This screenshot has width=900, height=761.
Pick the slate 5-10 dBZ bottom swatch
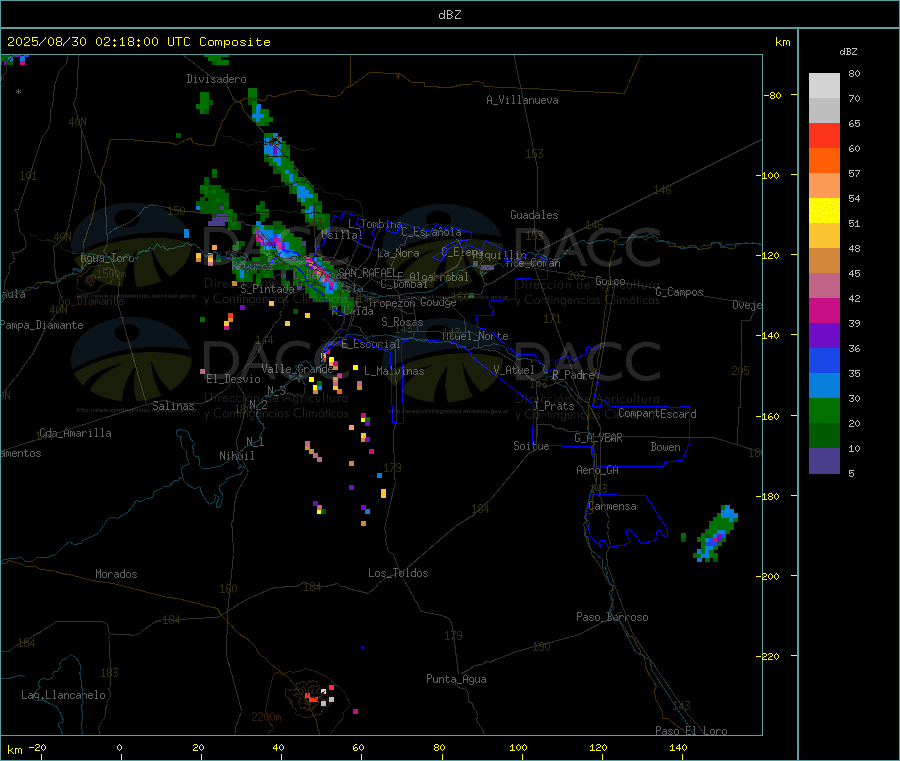[x=824, y=461]
